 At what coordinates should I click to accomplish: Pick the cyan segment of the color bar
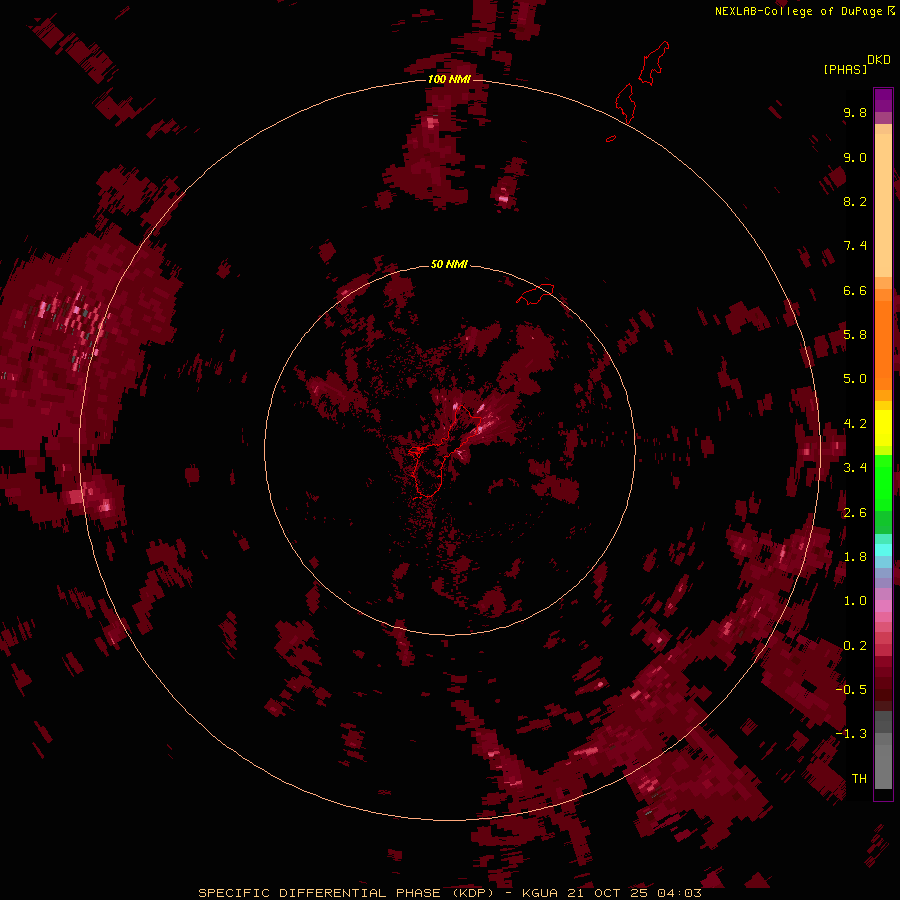883,549
